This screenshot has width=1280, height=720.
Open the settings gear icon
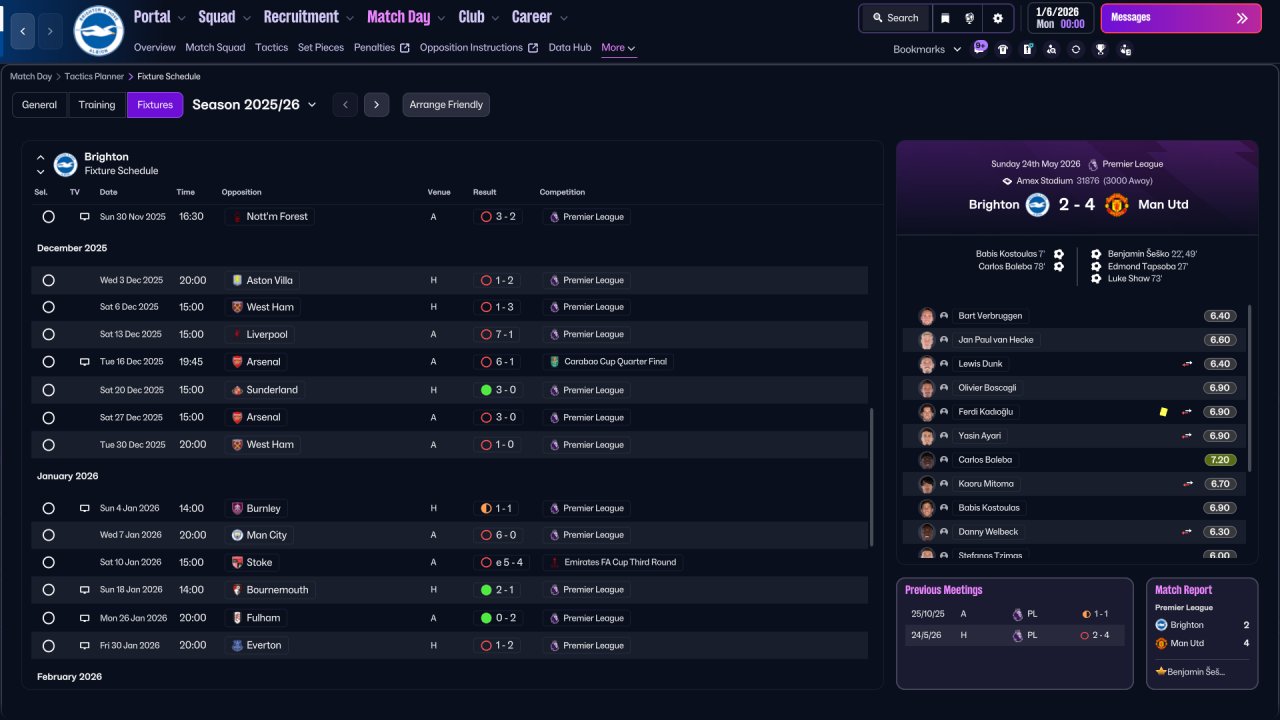997,18
